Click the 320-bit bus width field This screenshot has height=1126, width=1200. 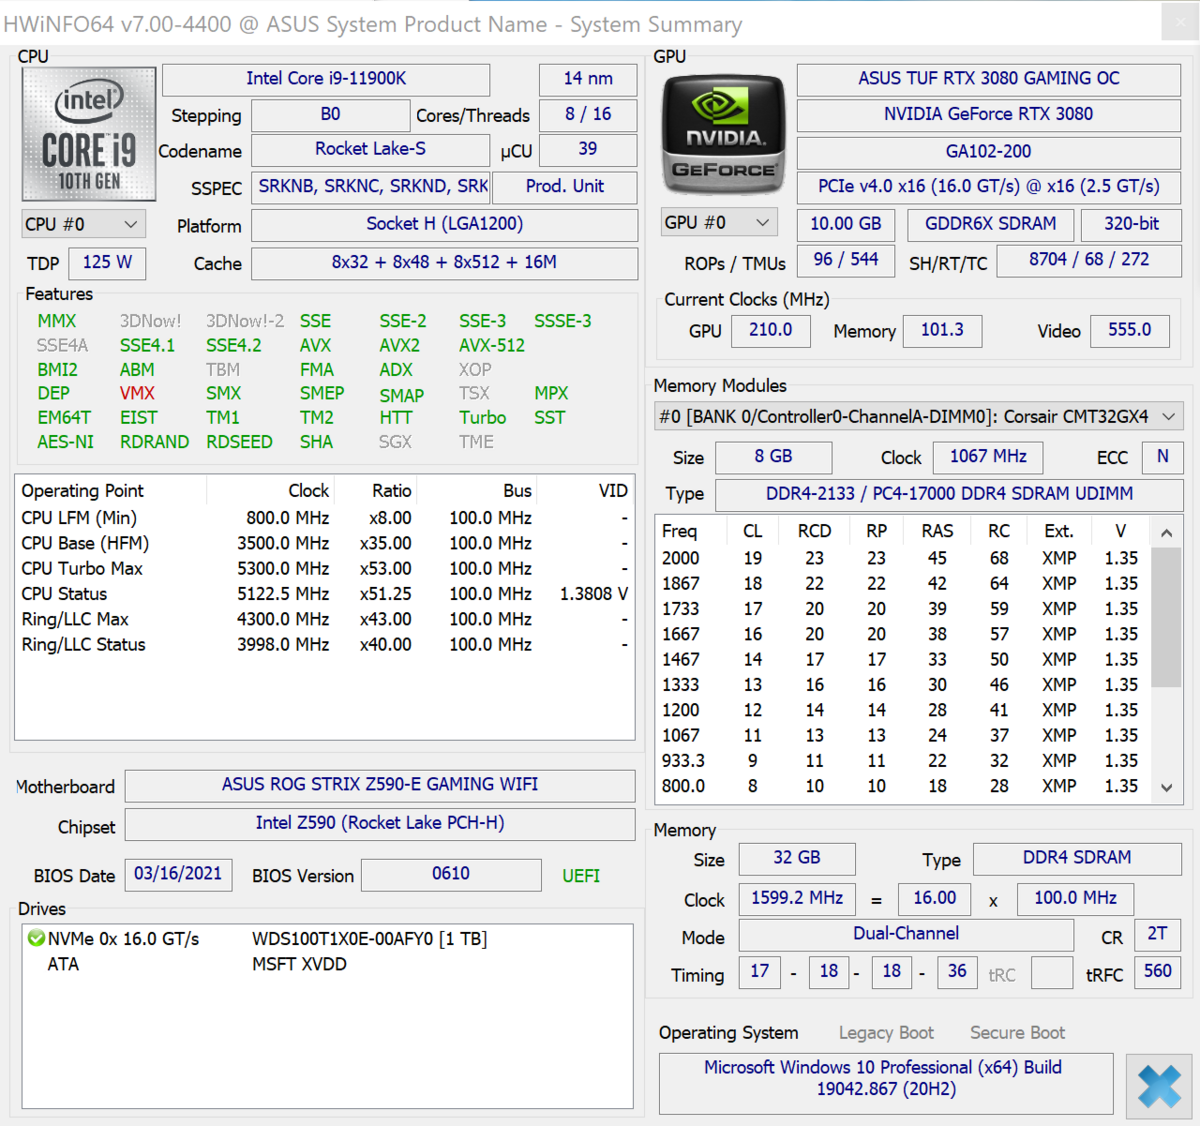[1132, 224]
